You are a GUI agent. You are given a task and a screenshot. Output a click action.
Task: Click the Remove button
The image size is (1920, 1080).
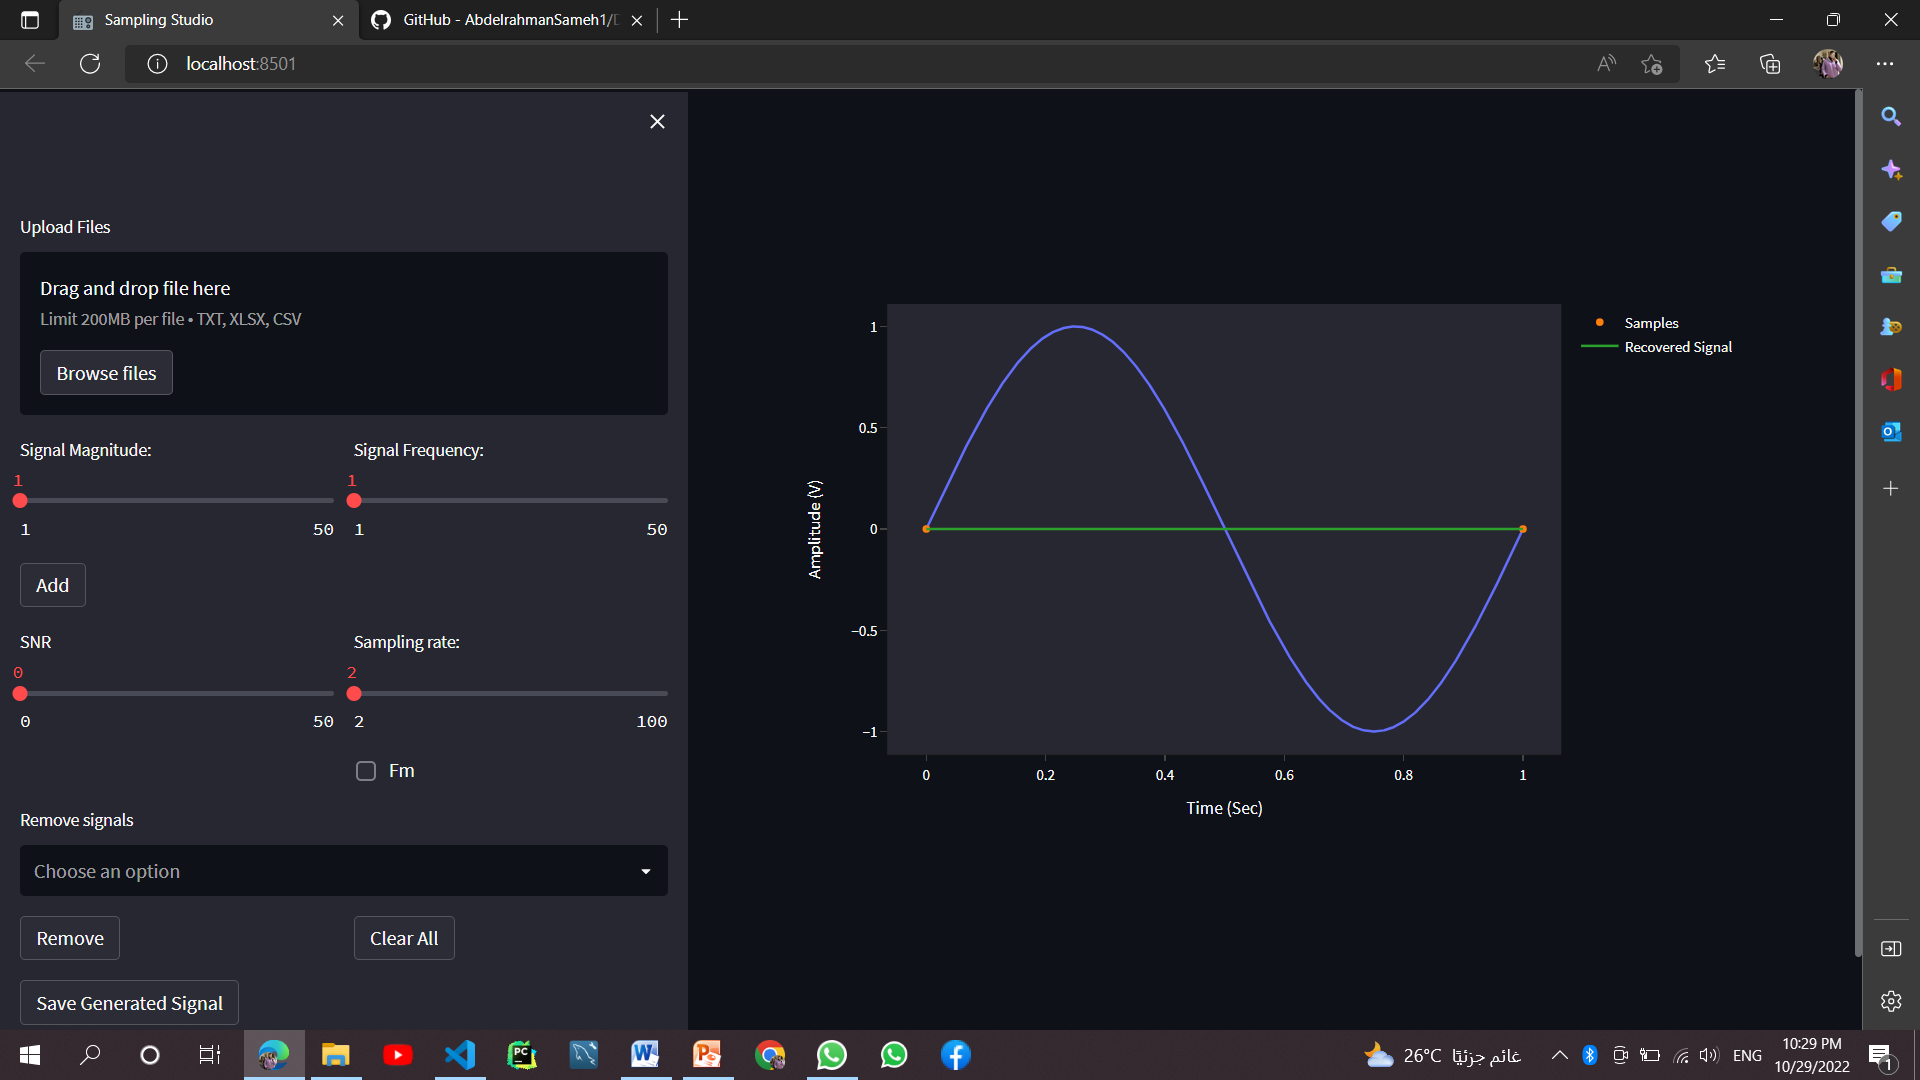point(70,938)
